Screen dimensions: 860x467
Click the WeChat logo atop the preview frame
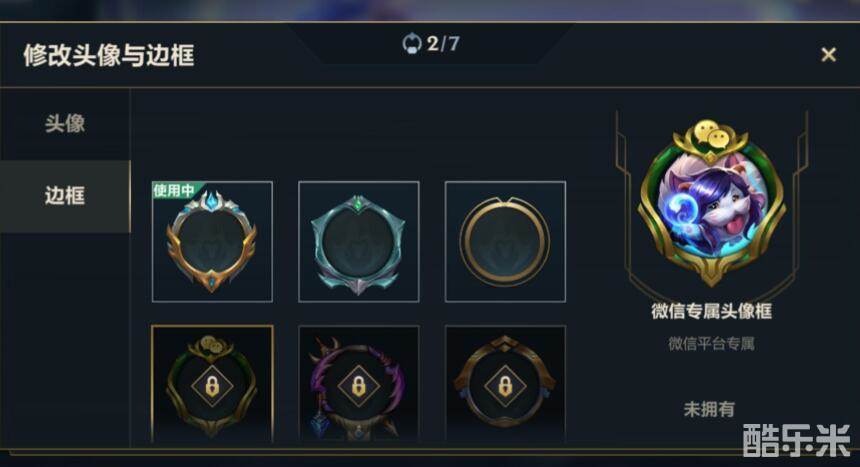pos(711,134)
